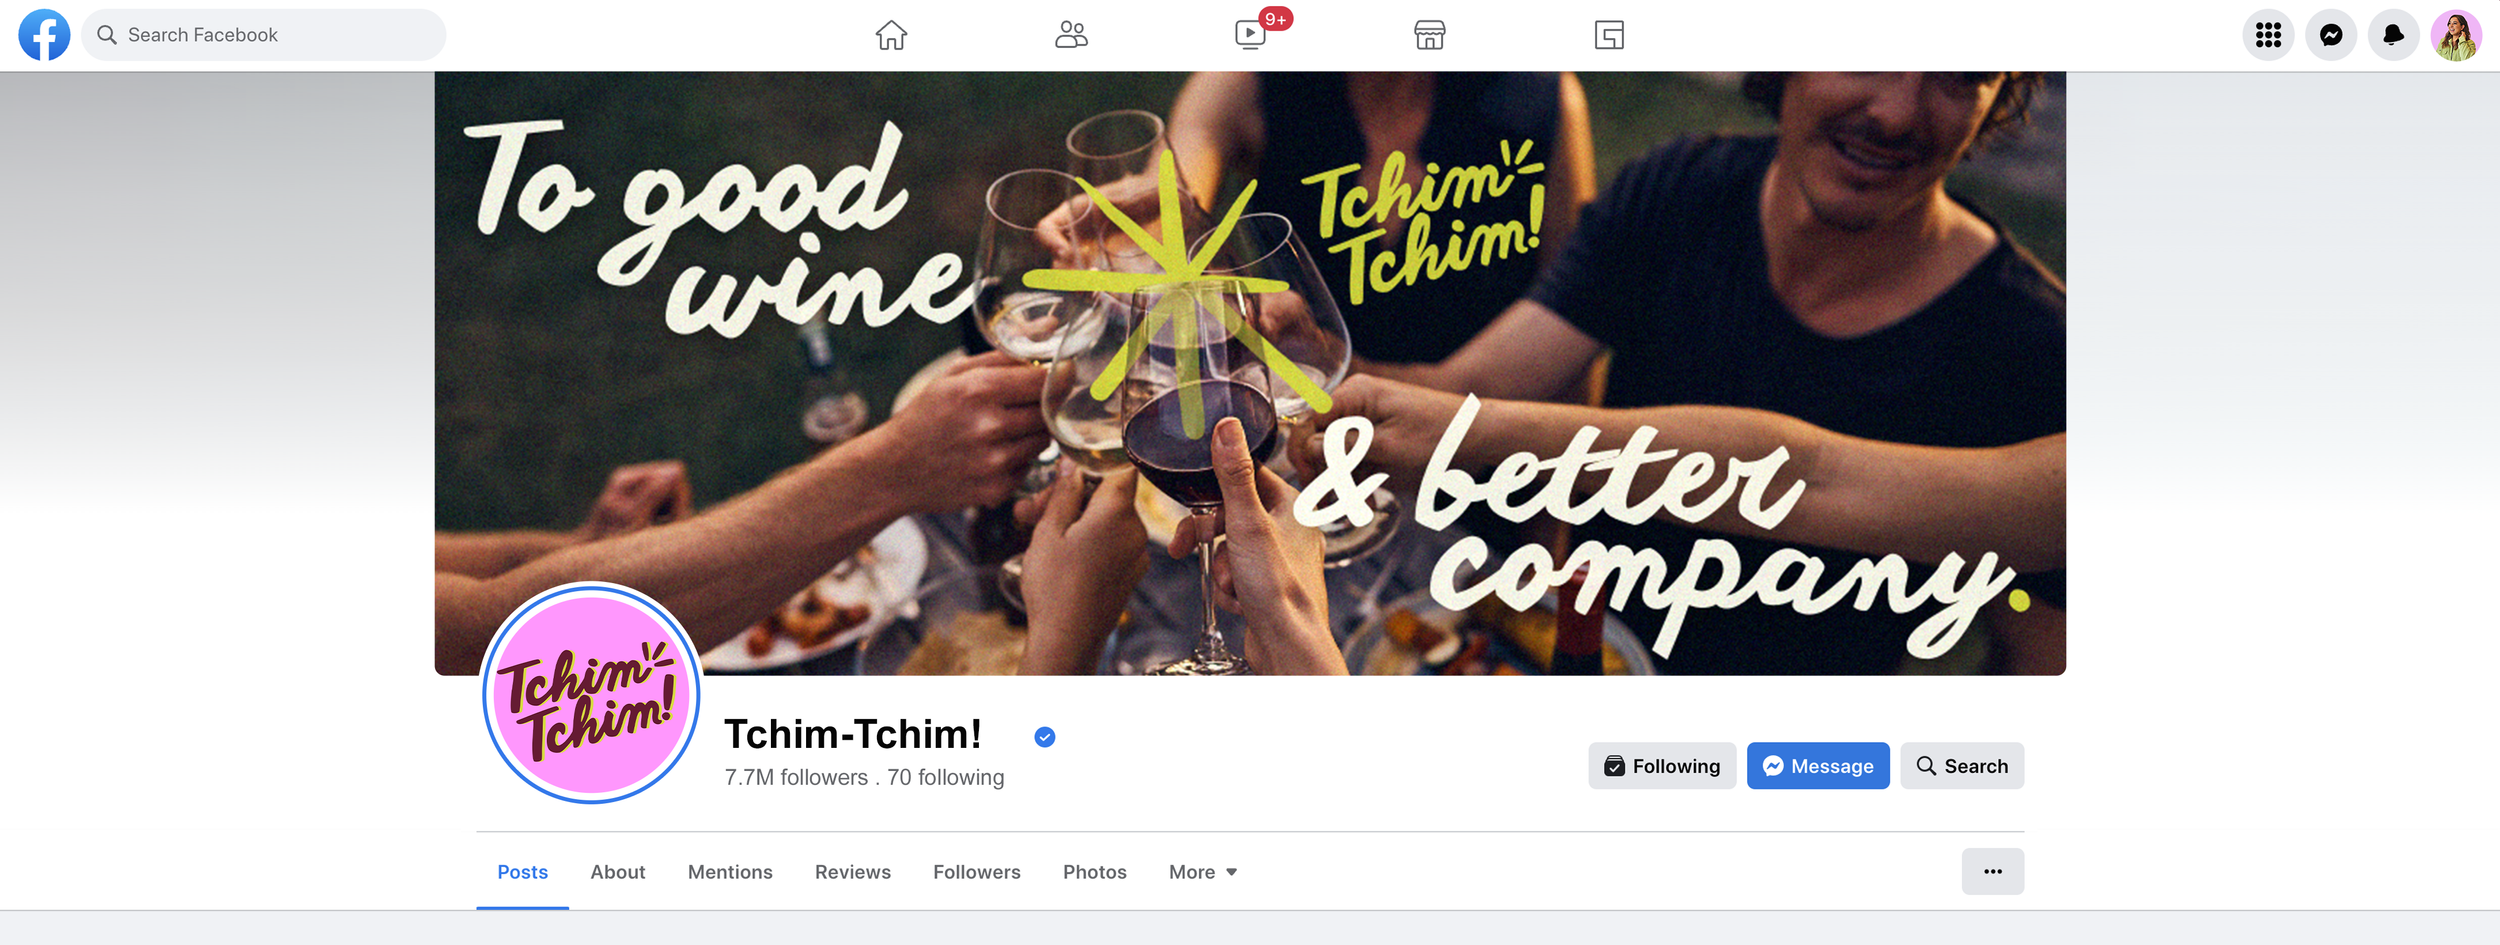The height and width of the screenshot is (945, 2500).
Task: Open the Photos tab
Action: [1095, 872]
